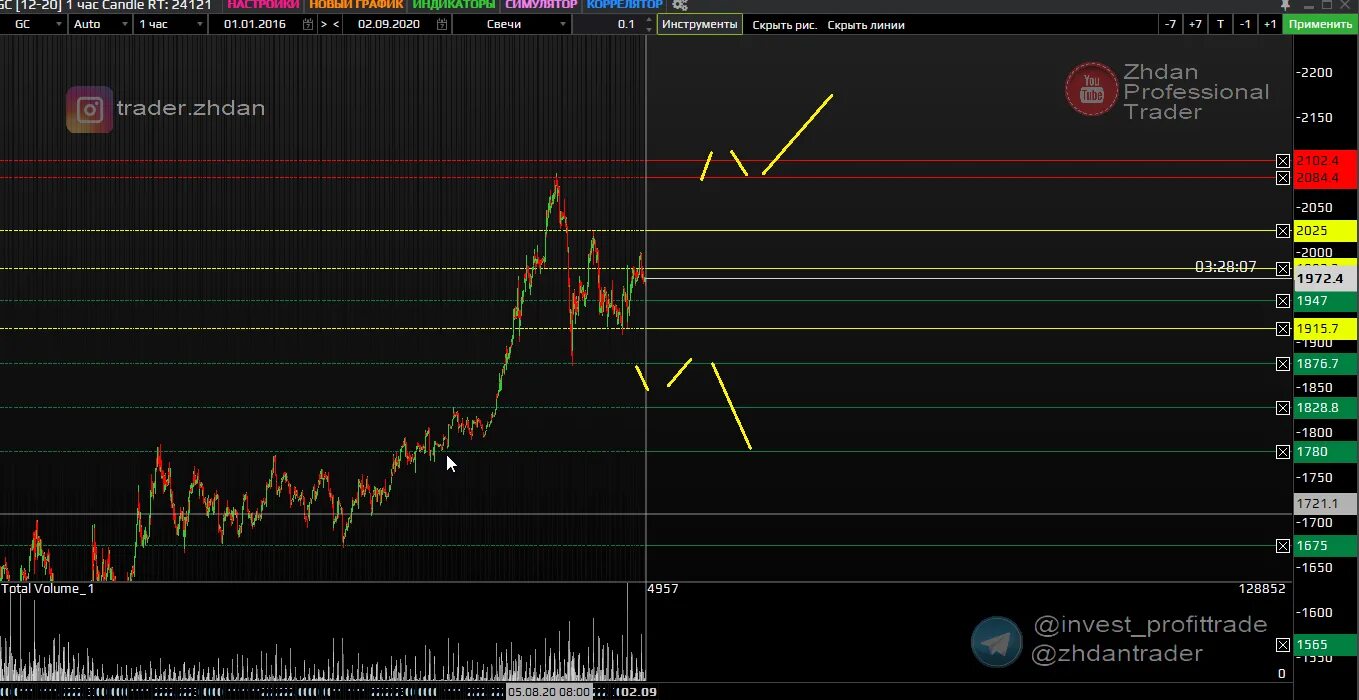Screen dimensions: 1359x700
Task: Click the volume value 4957
Action: pyautogui.click(x=663, y=589)
